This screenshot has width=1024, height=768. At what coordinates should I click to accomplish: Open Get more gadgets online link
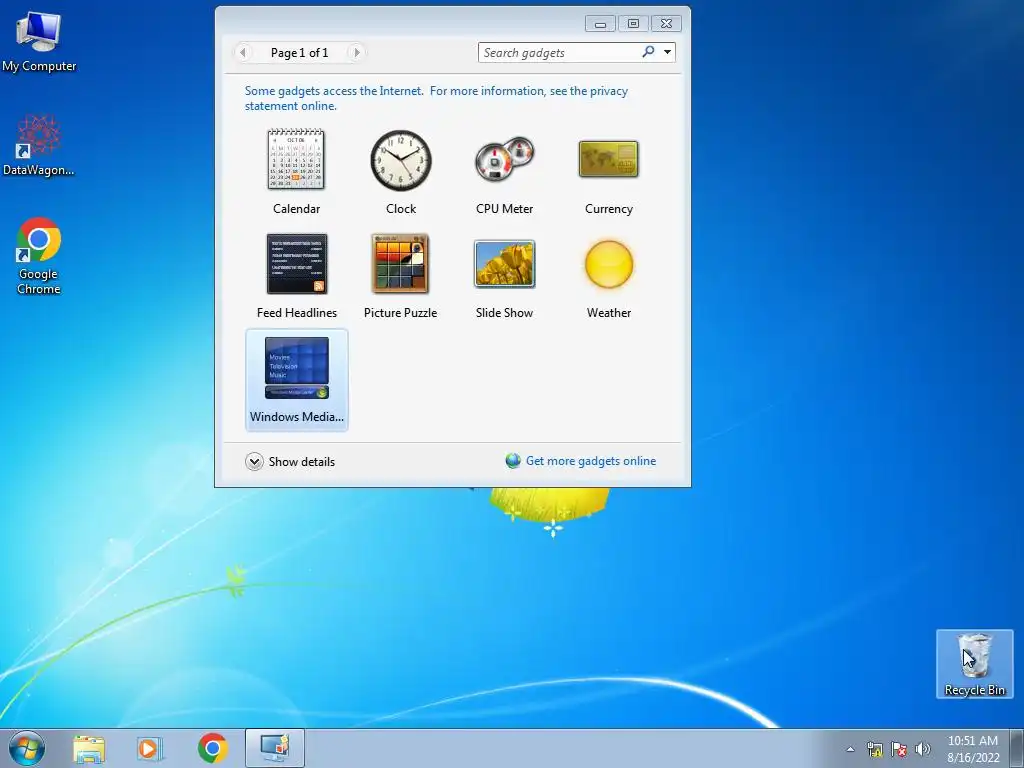point(590,461)
